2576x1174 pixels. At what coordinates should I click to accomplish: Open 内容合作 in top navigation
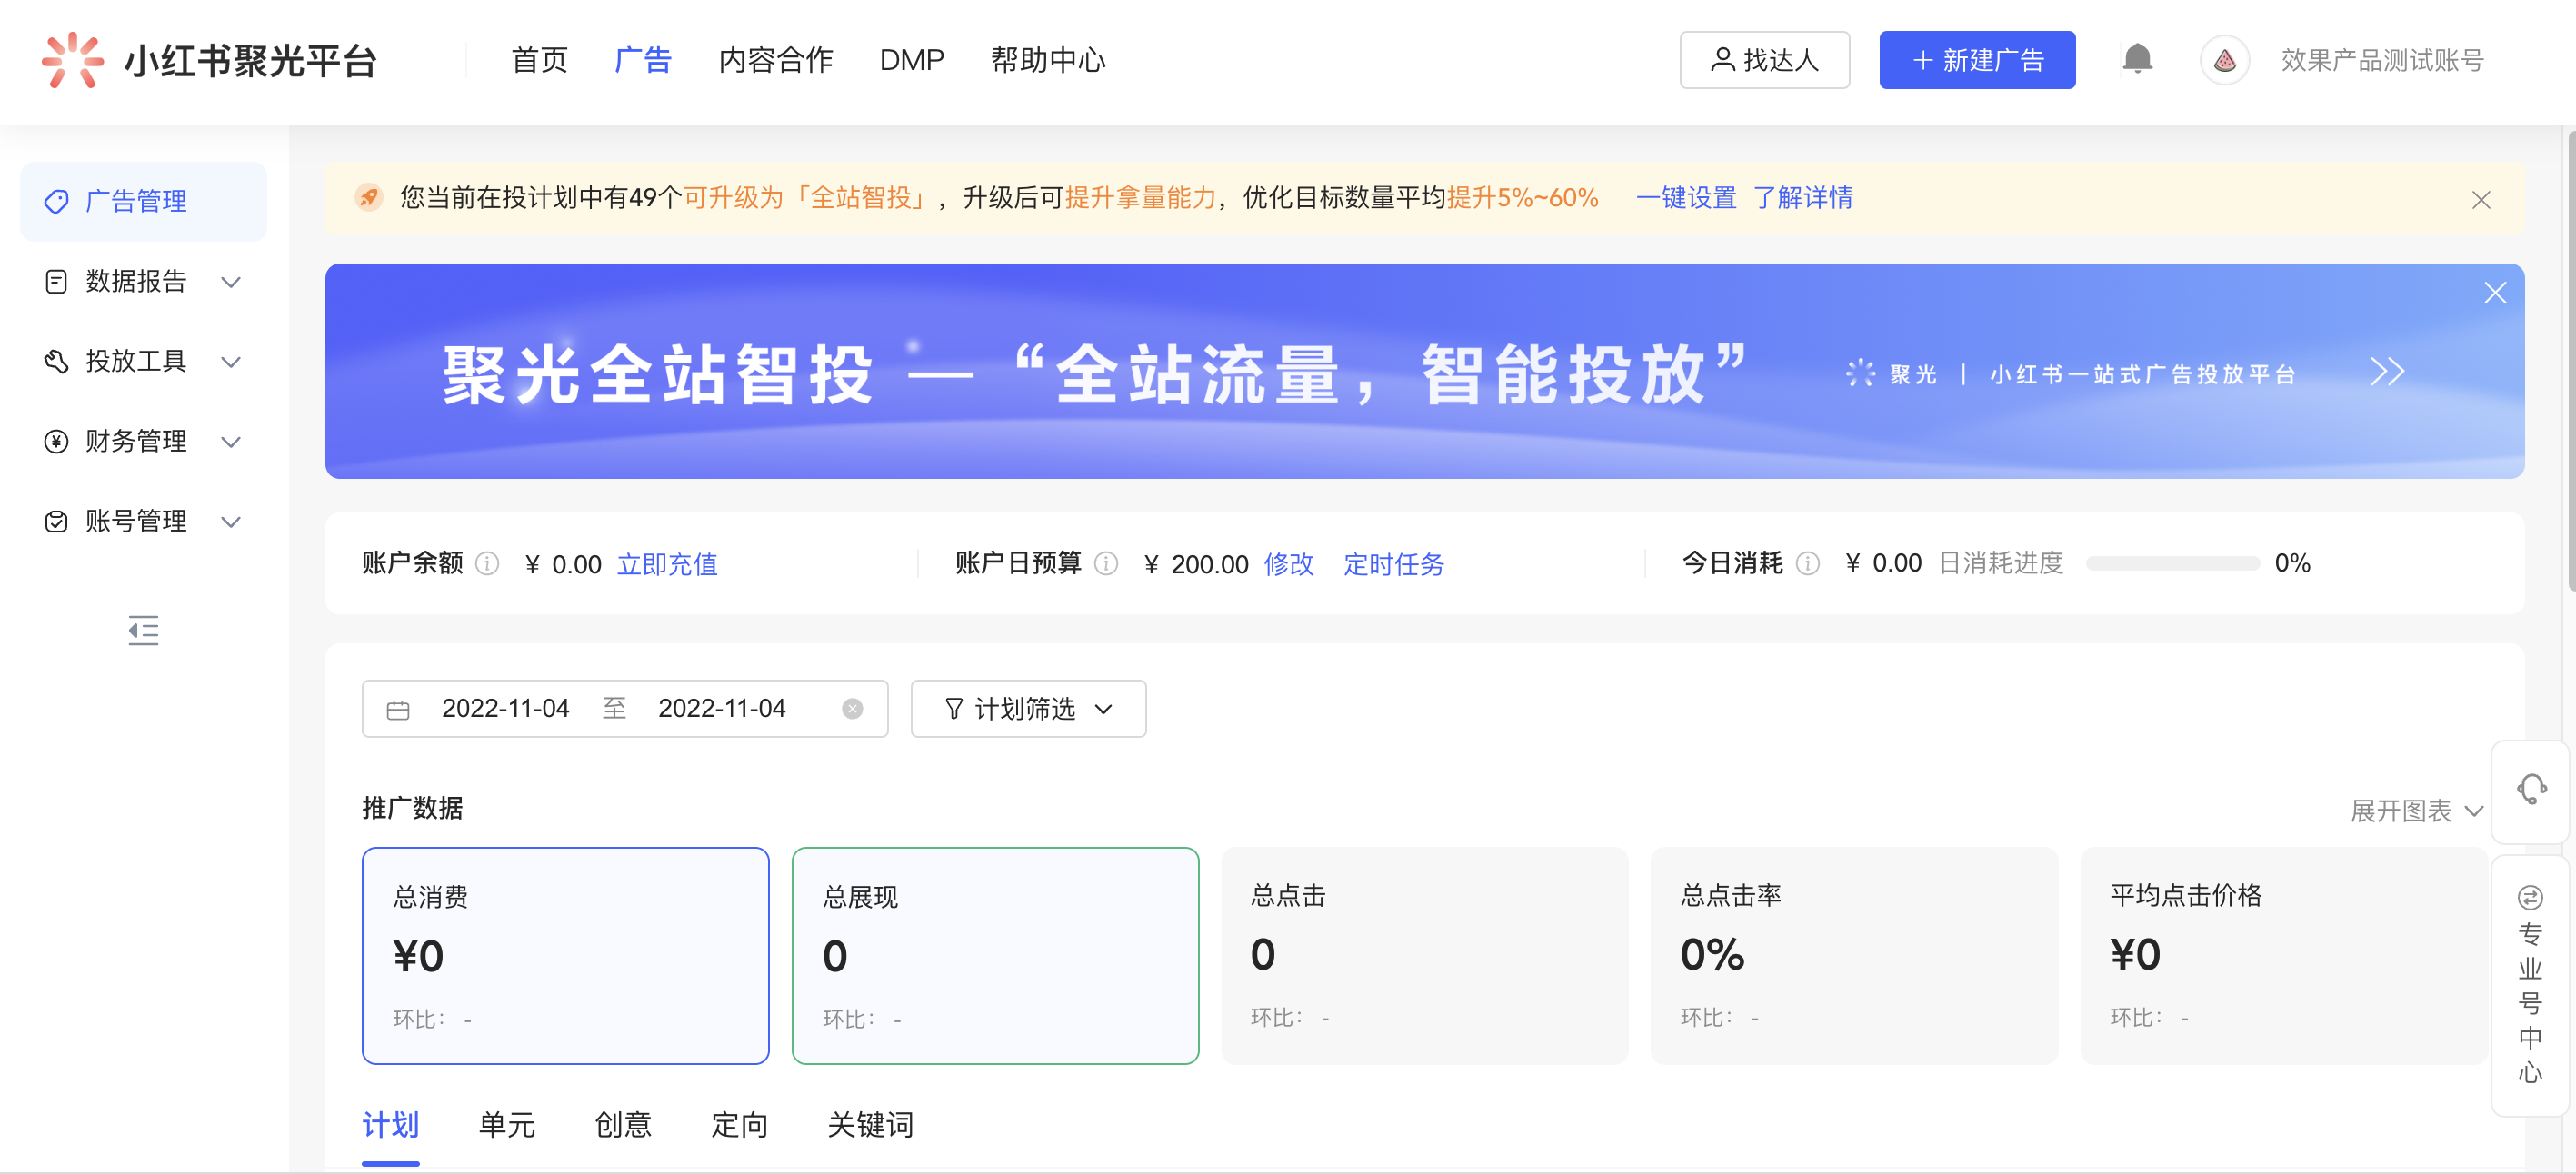(775, 60)
